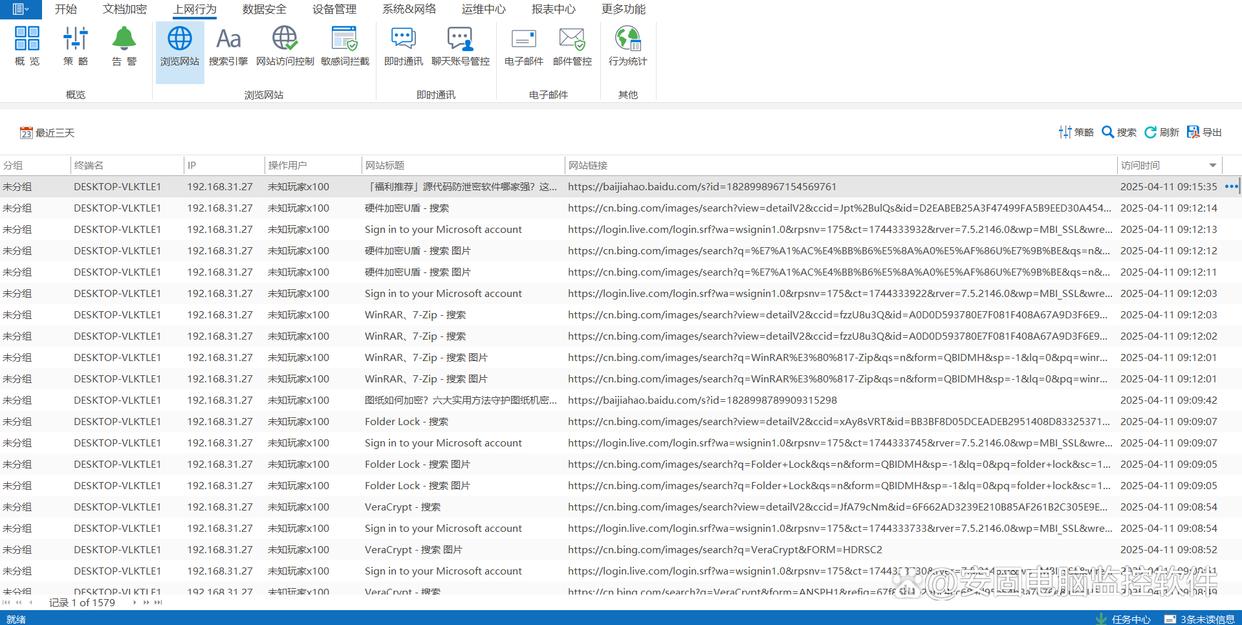Click the 访问时间 column sort arrow
Viewport: 1242px width, 625px height.
click(x=1213, y=166)
